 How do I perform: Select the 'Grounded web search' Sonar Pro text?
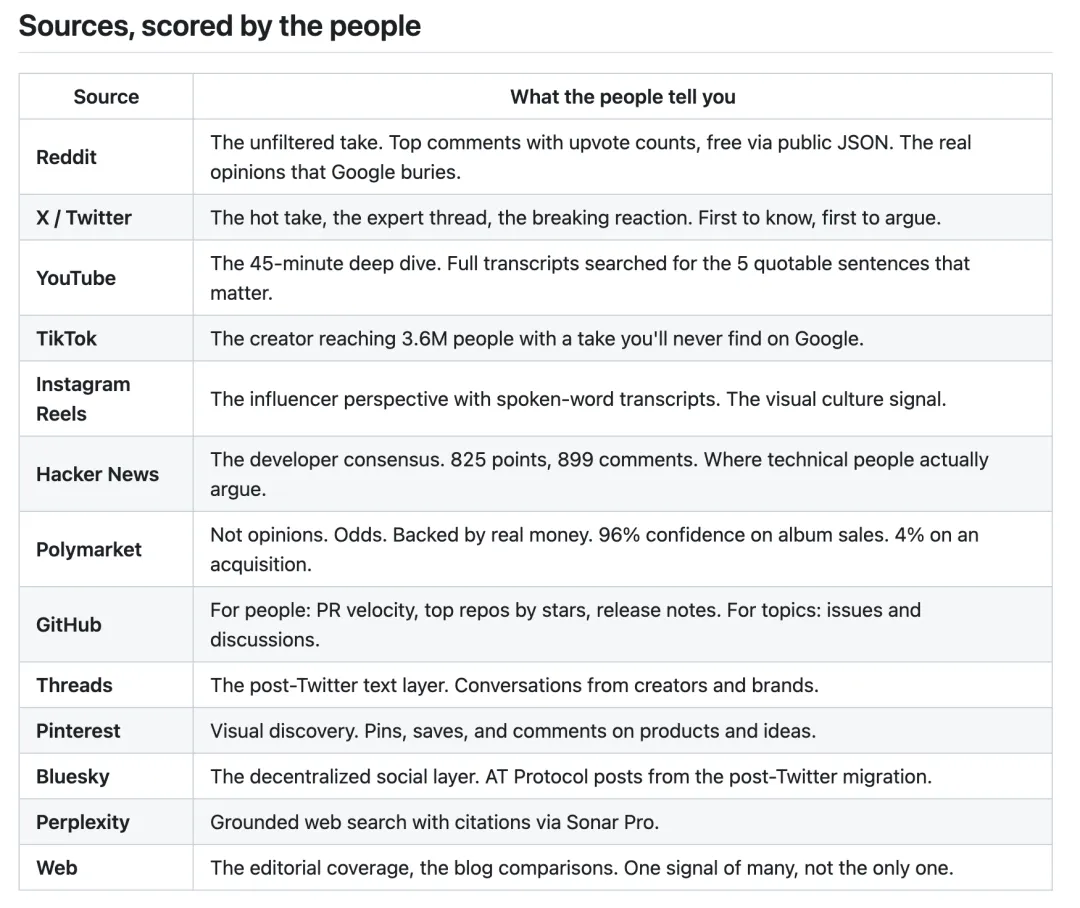pos(435,822)
